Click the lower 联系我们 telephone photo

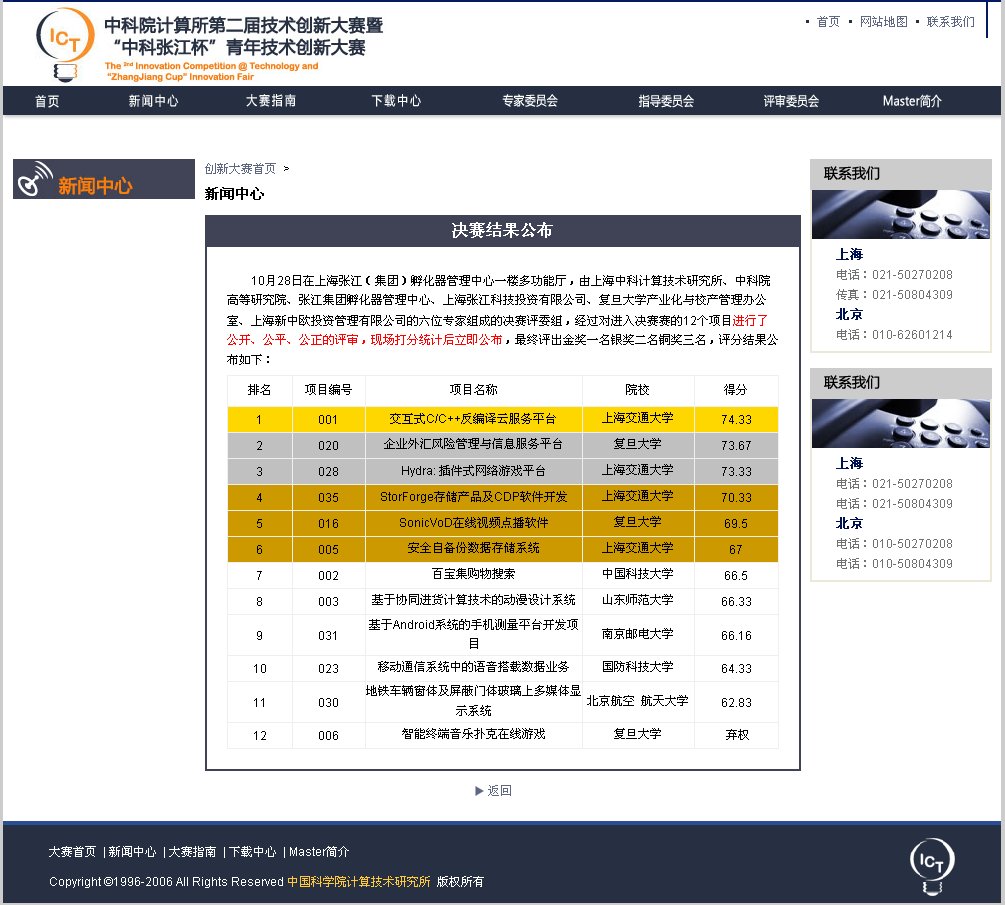click(x=901, y=423)
